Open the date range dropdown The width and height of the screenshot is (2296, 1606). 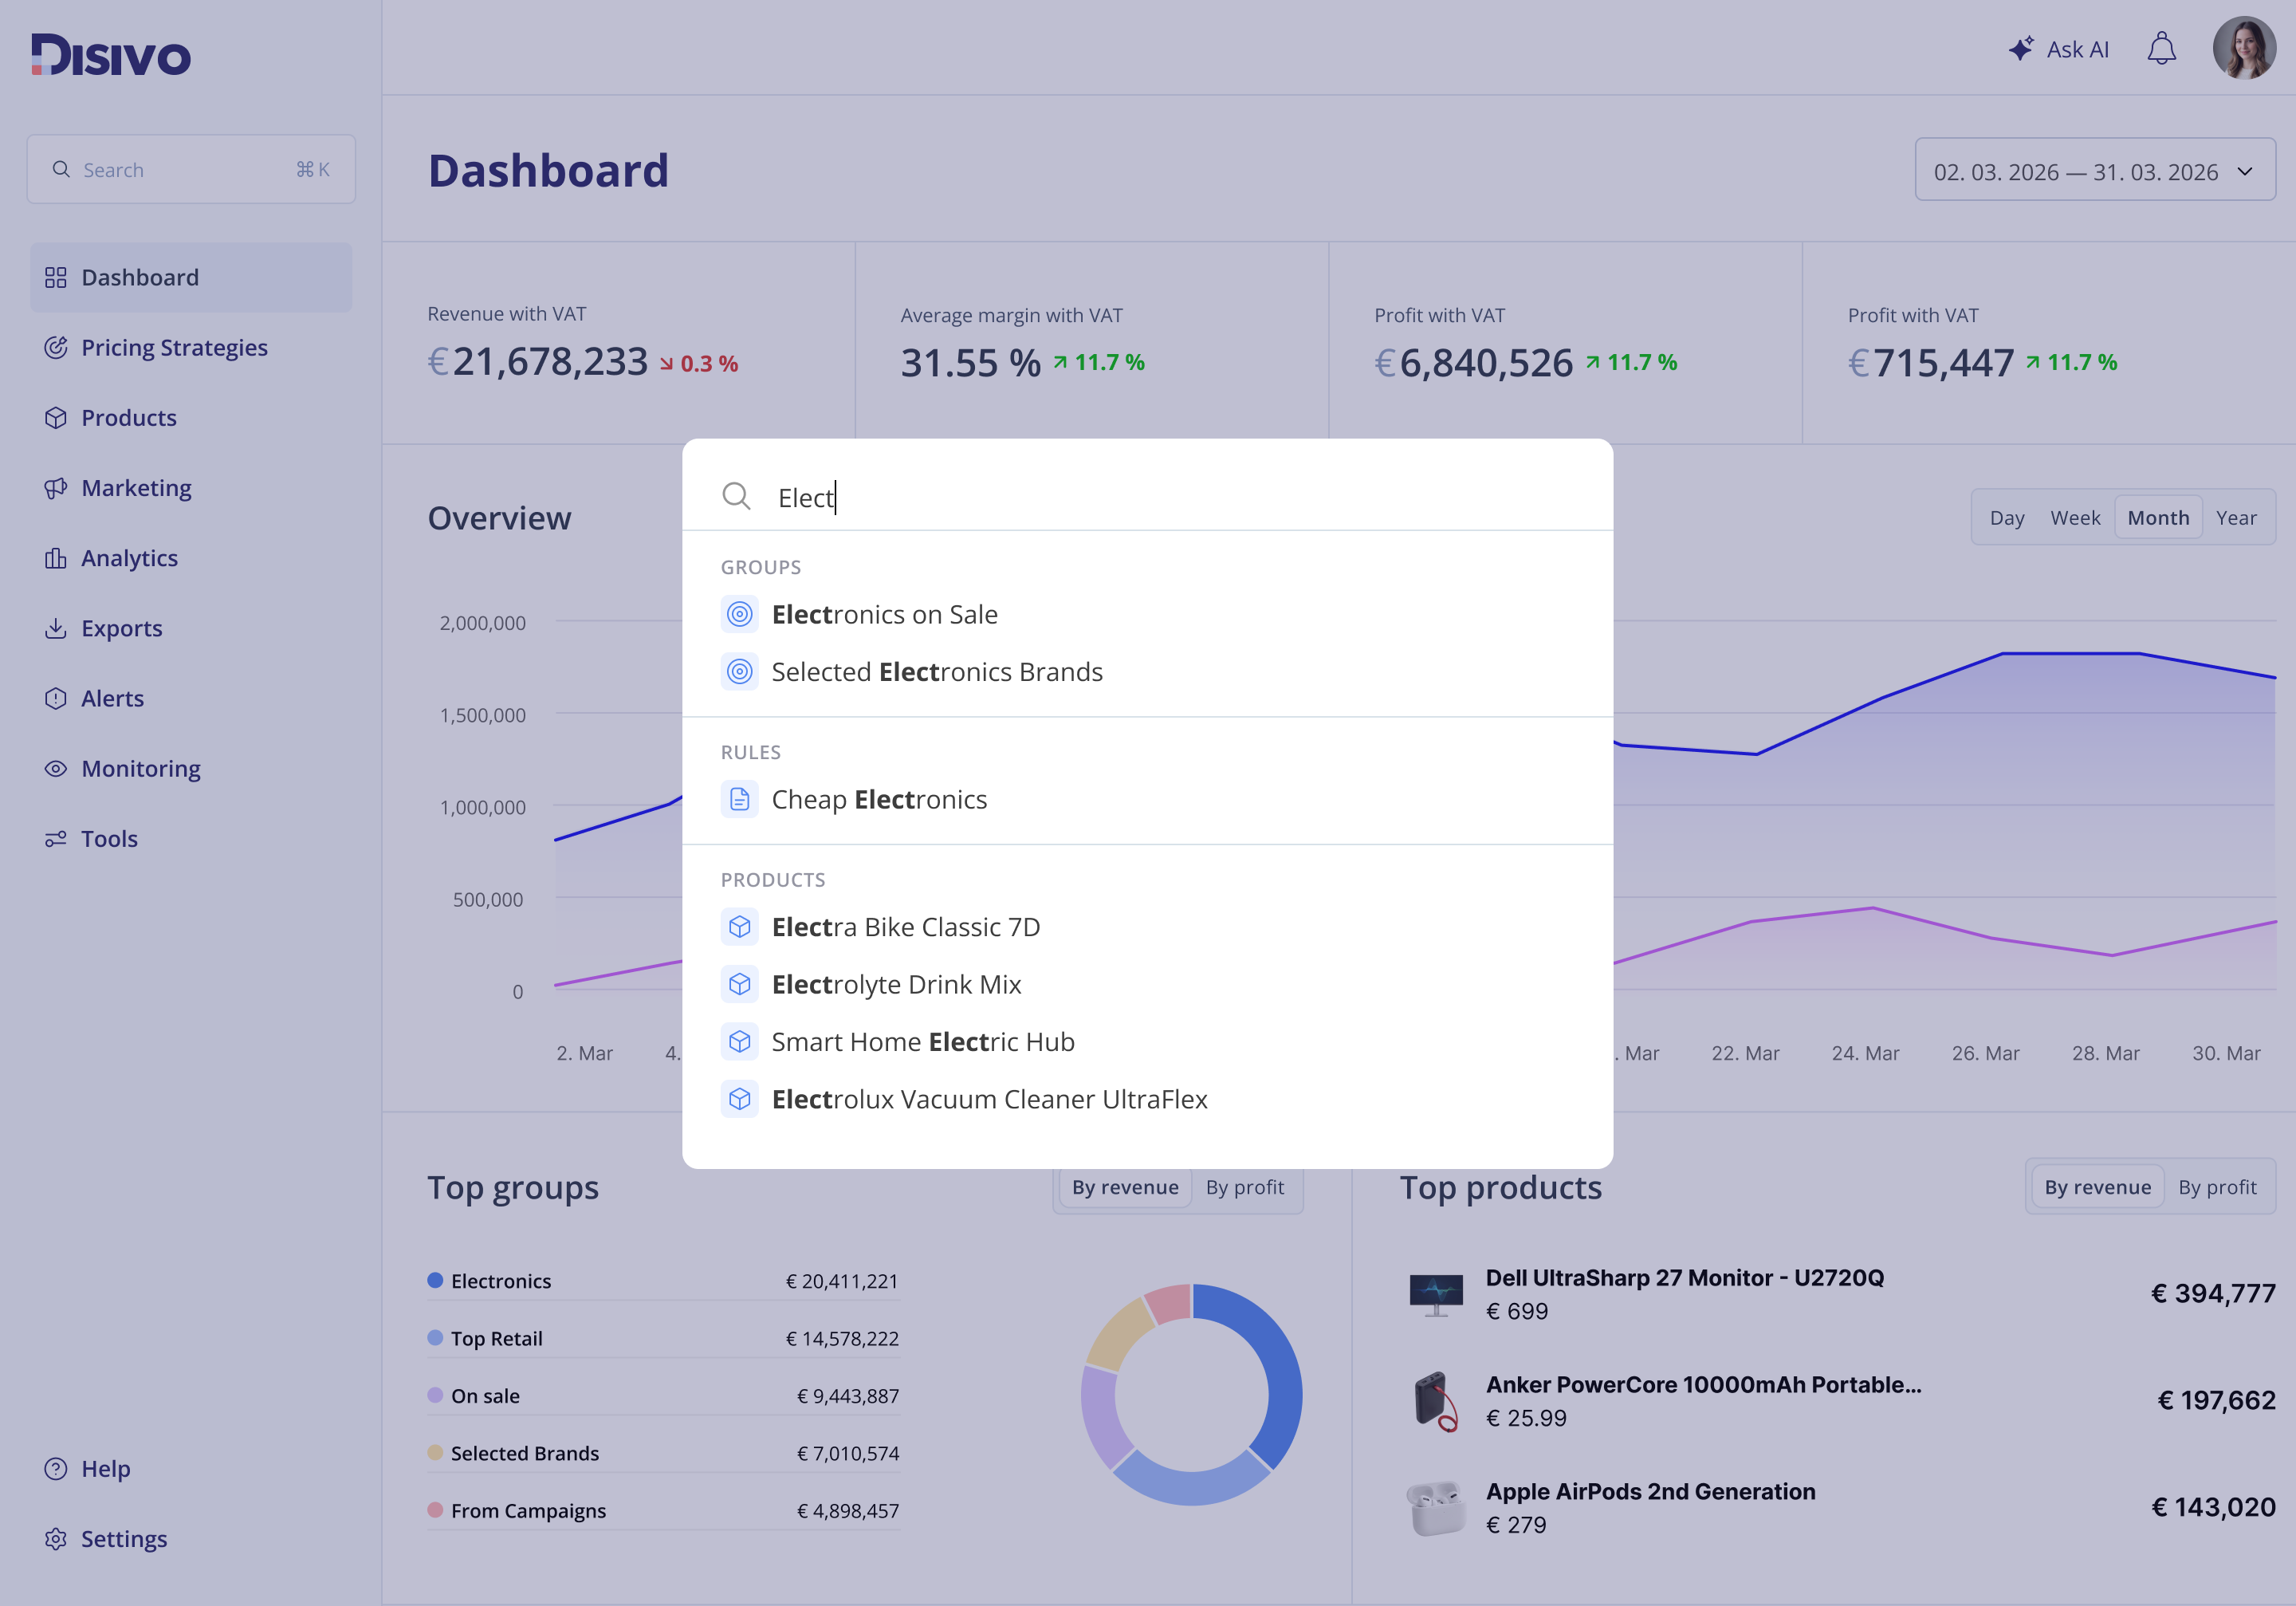tap(2095, 171)
